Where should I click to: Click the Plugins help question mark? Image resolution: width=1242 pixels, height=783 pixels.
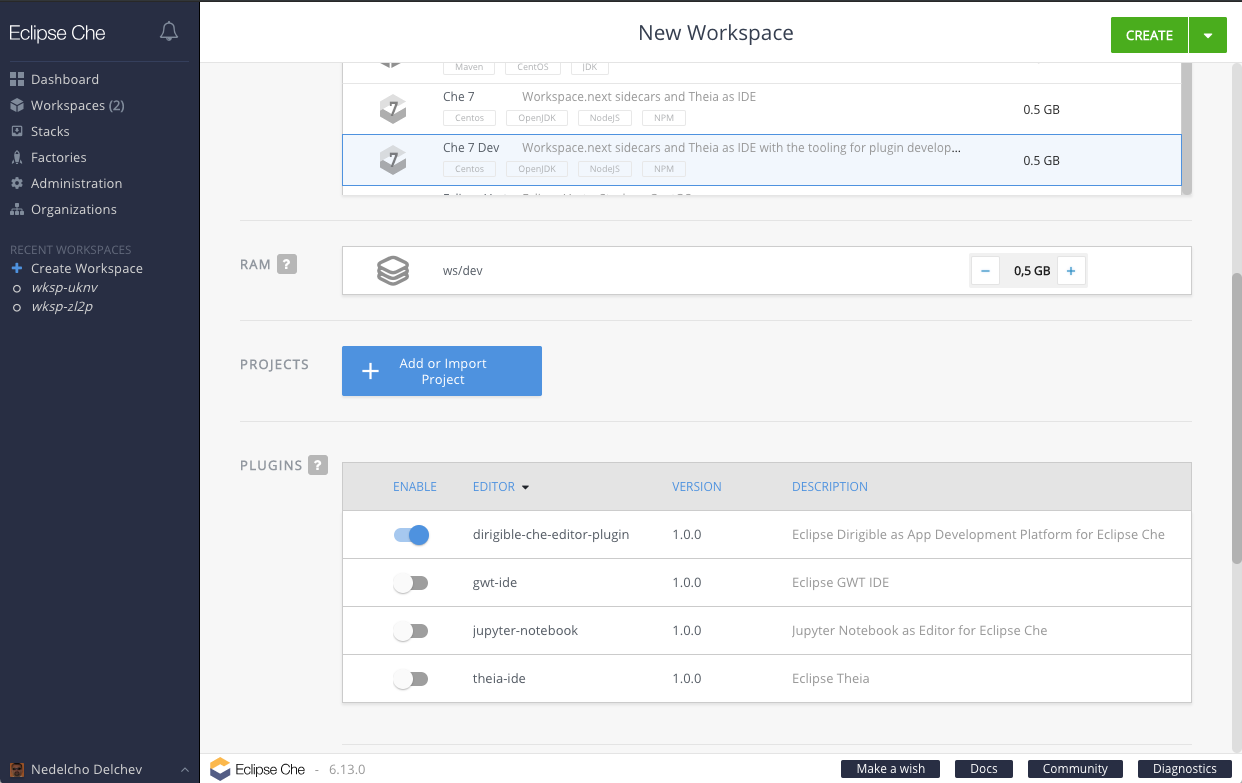click(318, 465)
